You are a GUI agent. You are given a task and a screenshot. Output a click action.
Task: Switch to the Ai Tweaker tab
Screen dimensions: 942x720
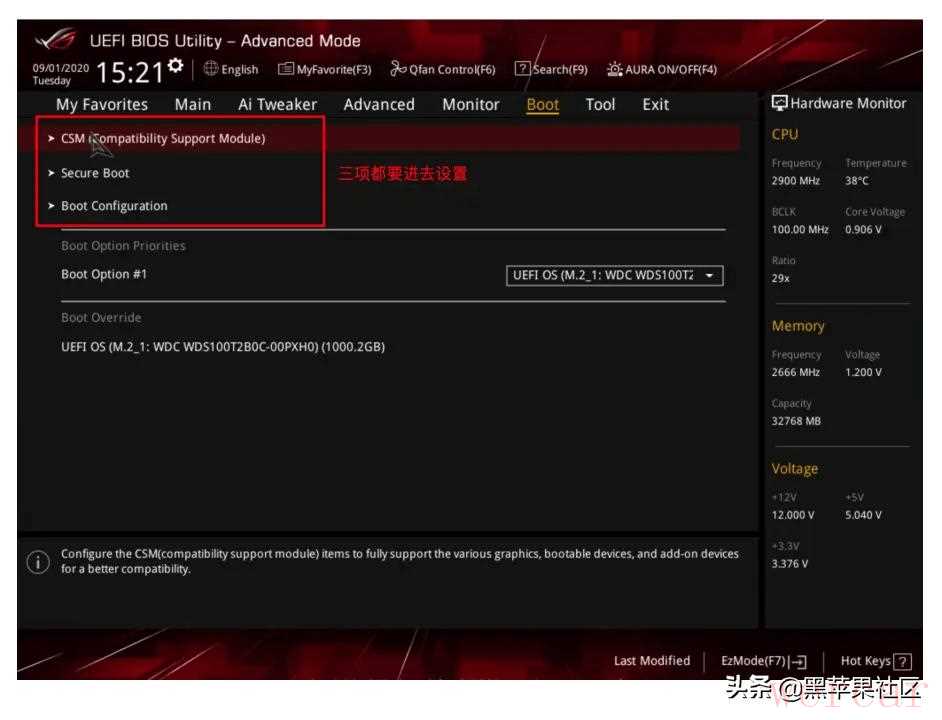[x=277, y=104]
